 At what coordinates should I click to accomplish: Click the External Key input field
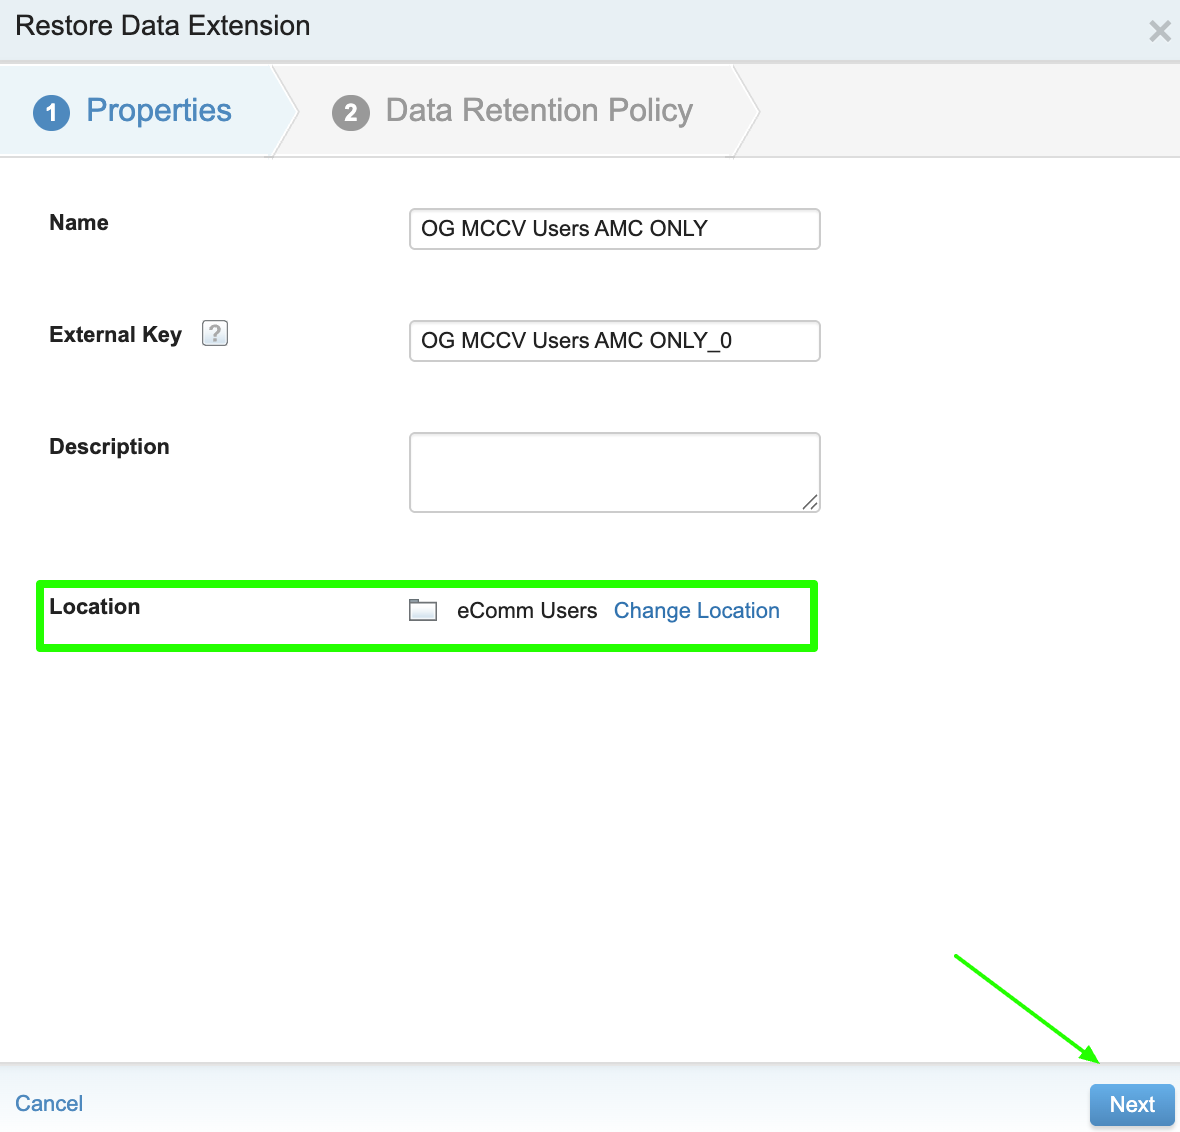coord(614,341)
